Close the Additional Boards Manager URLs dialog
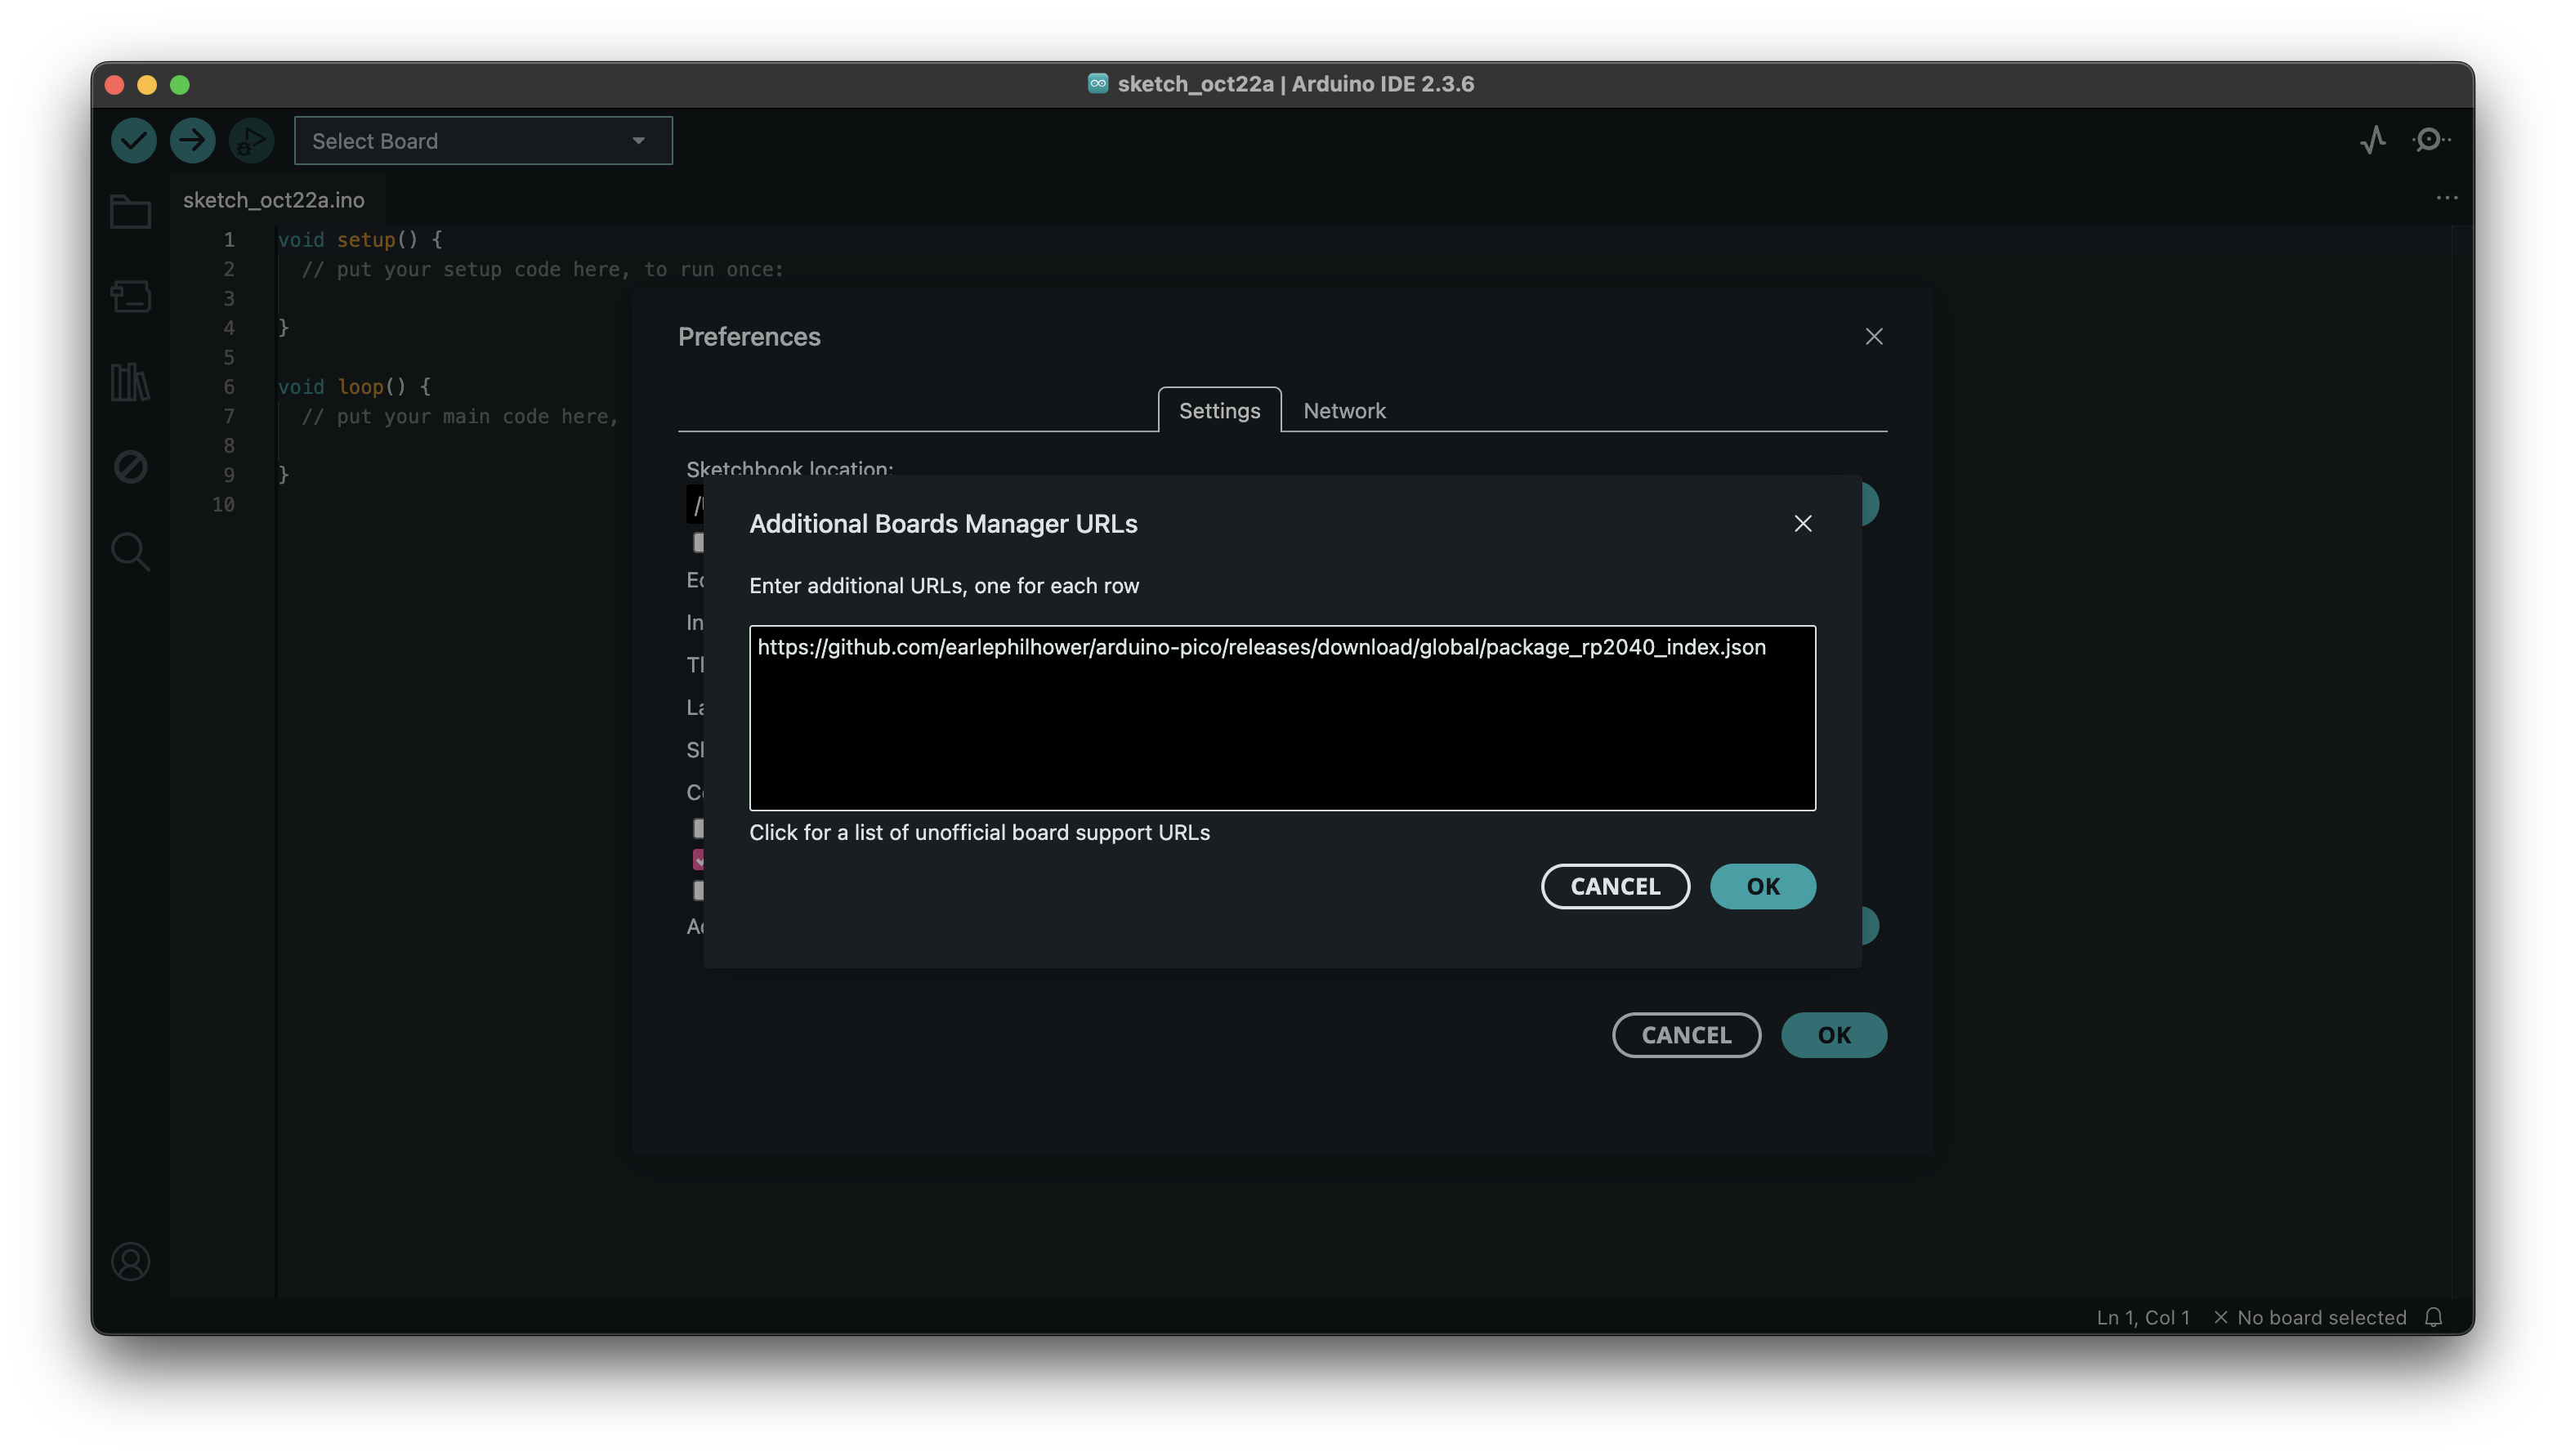Image resolution: width=2566 pixels, height=1456 pixels. click(x=1803, y=524)
